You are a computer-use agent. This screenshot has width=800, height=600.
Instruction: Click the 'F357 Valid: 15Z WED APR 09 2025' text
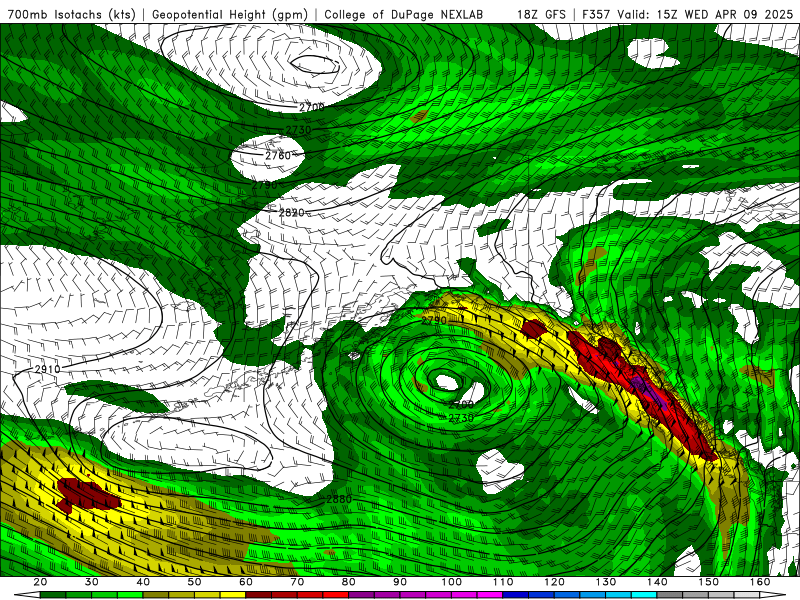coord(687,14)
